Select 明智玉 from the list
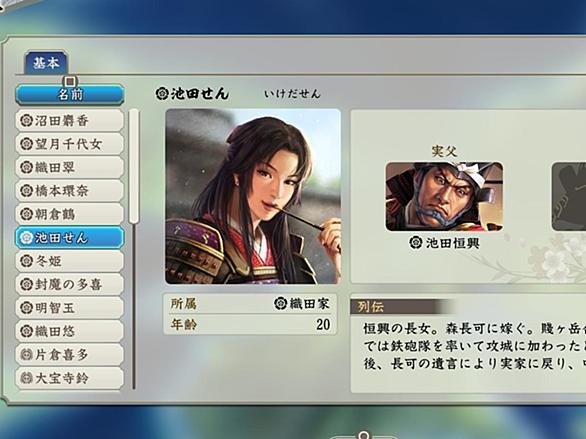This screenshot has width=586, height=439. [70, 308]
